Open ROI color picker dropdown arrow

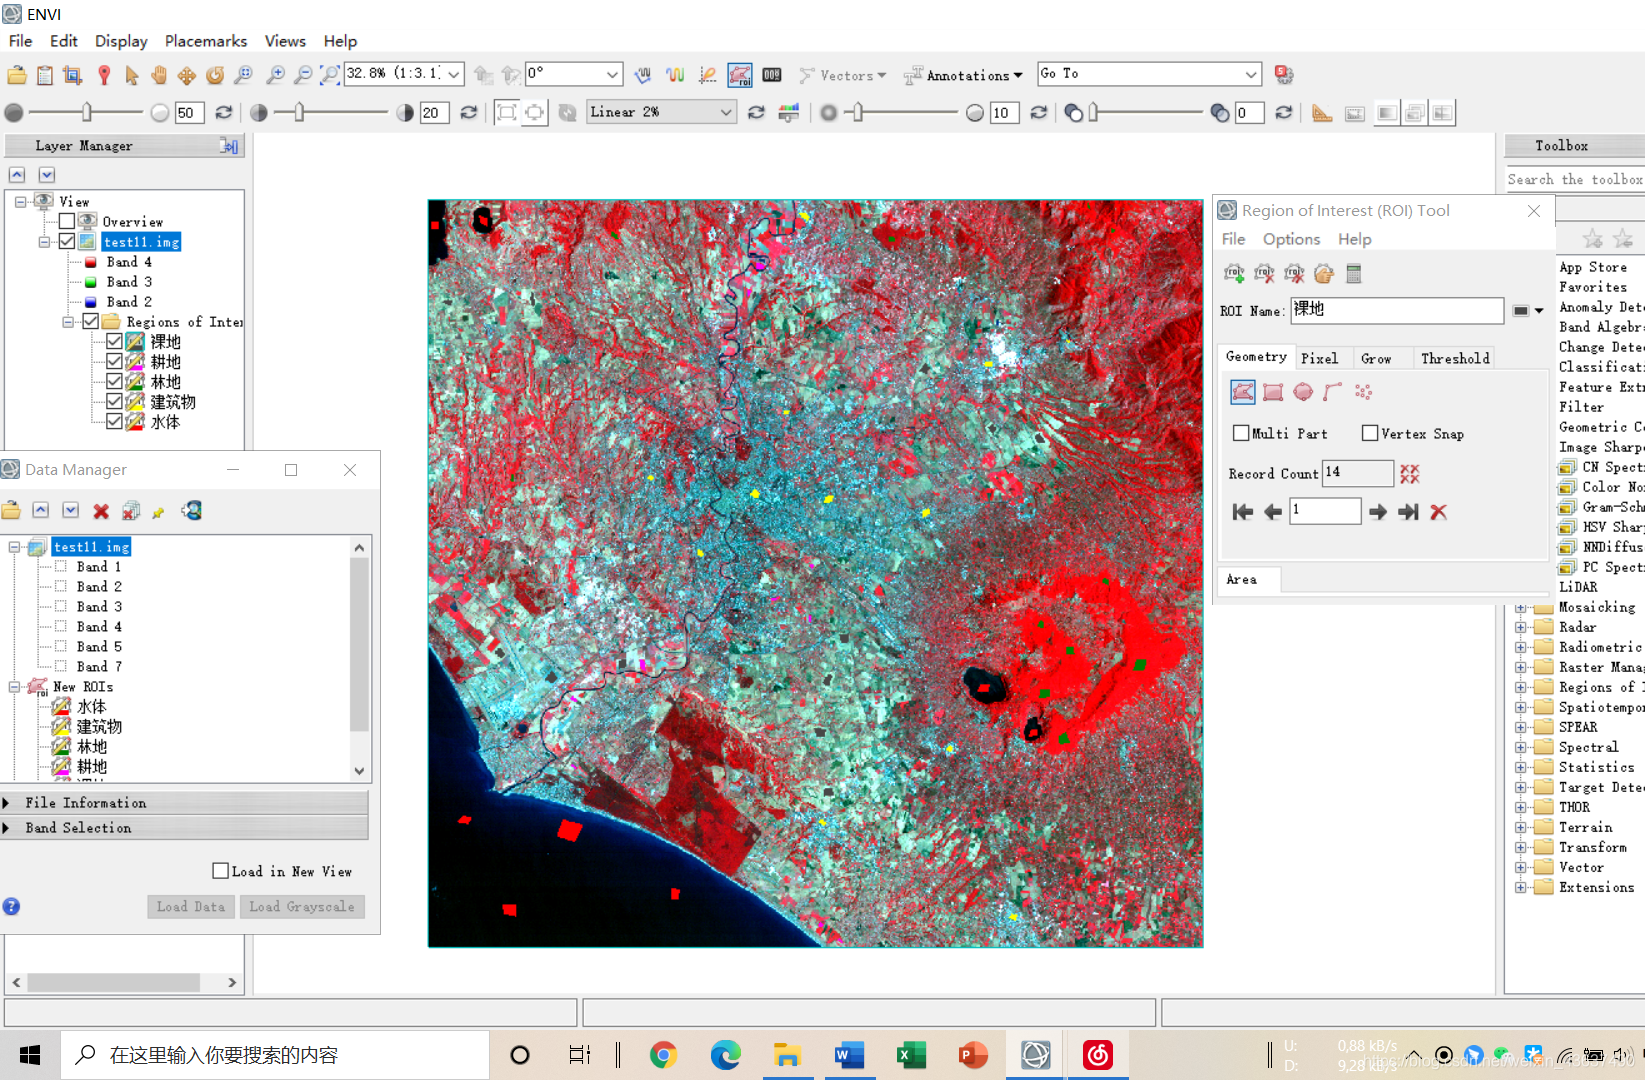tap(1539, 311)
